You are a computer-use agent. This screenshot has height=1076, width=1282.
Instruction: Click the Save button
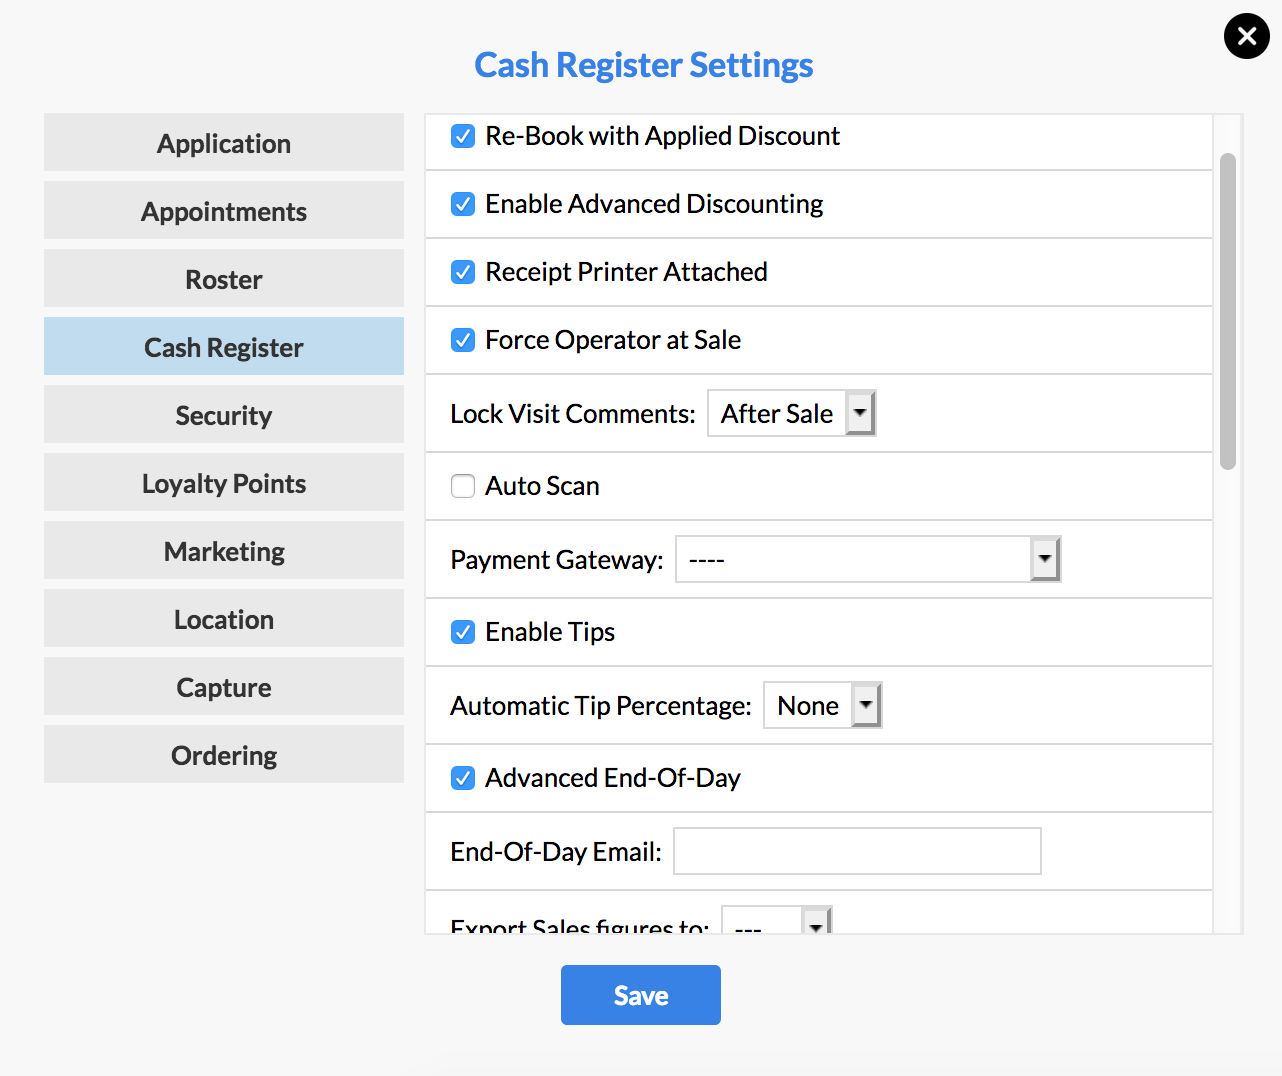641,995
